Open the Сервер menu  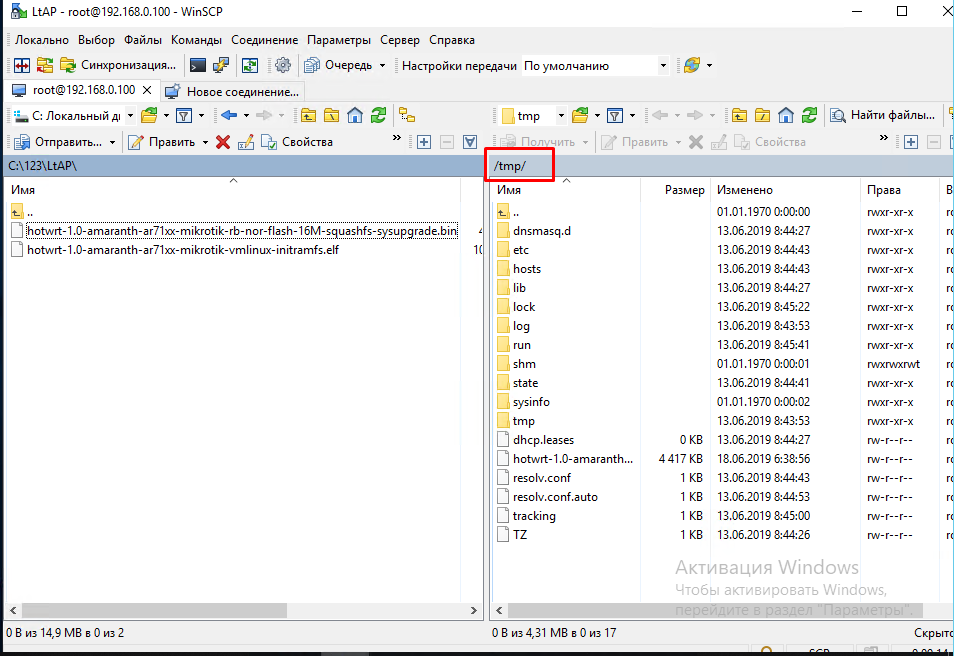tap(400, 40)
